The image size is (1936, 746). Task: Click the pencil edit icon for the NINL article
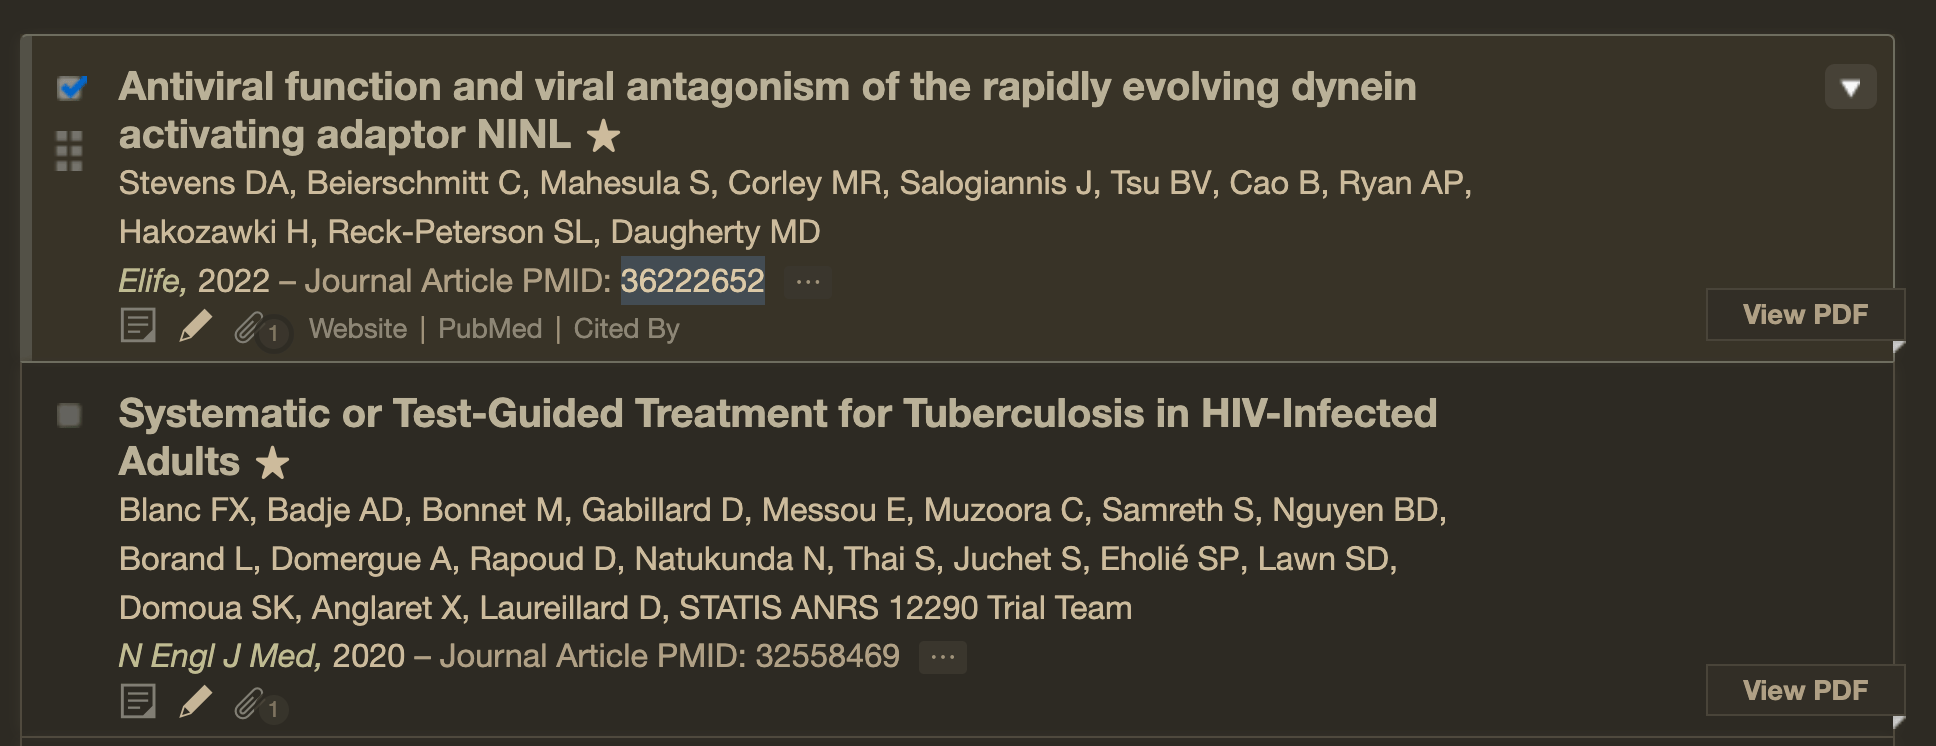195,326
